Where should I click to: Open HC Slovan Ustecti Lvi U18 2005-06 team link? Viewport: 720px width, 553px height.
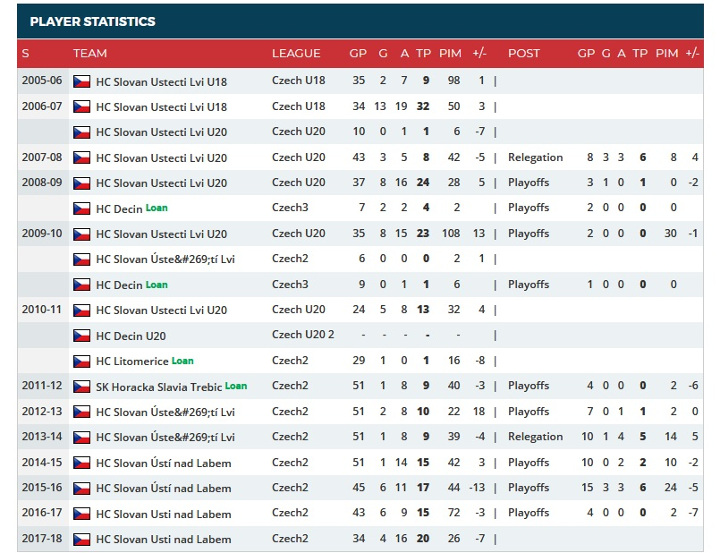click(x=161, y=82)
